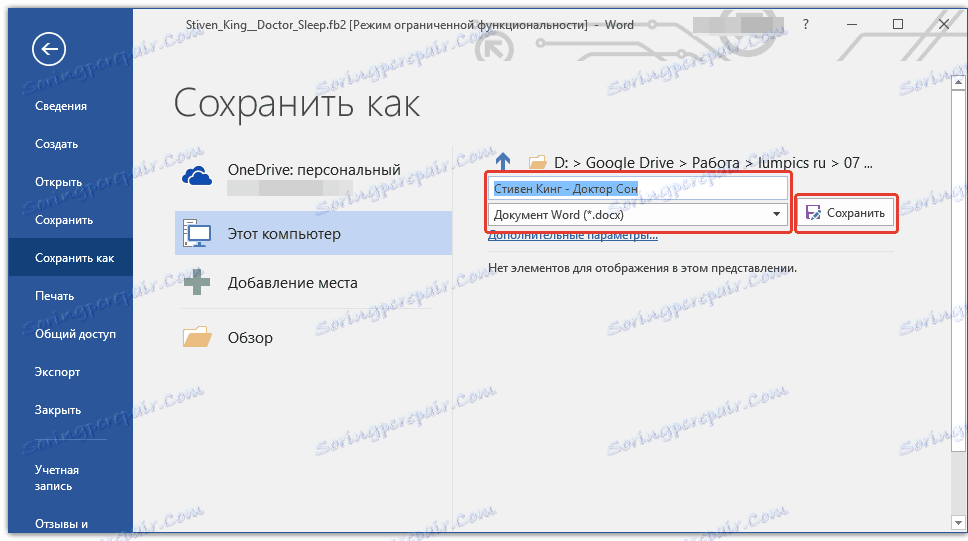Click the file name field
The image size is (968, 541).
(638, 189)
